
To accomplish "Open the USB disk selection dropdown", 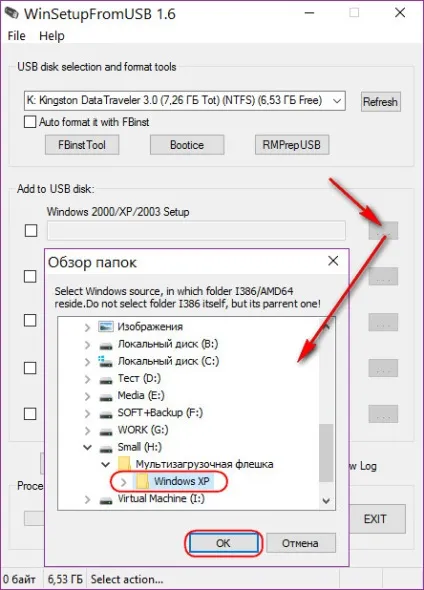I will coord(185,101).
